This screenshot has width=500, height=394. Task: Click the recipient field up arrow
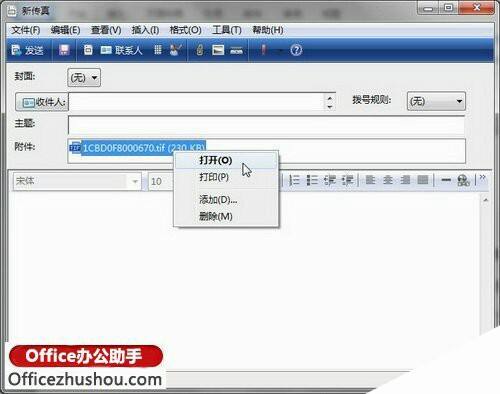(x=330, y=98)
